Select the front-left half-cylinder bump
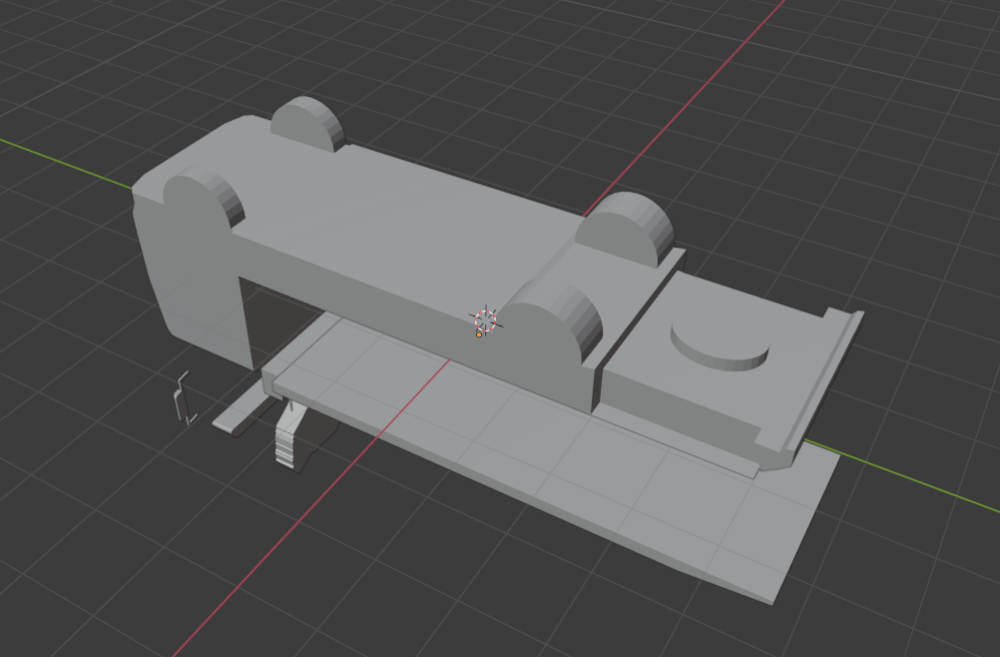Image resolution: width=1000 pixels, height=657 pixels. tap(205, 199)
